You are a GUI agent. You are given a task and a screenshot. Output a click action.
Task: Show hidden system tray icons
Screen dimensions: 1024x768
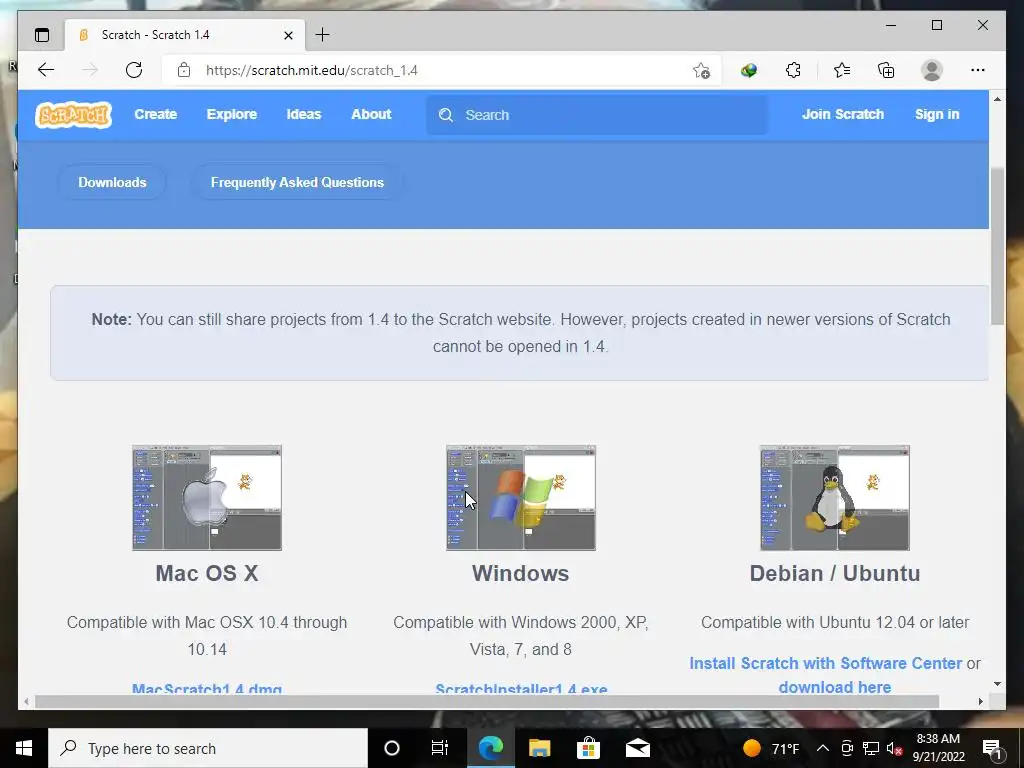click(823, 748)
